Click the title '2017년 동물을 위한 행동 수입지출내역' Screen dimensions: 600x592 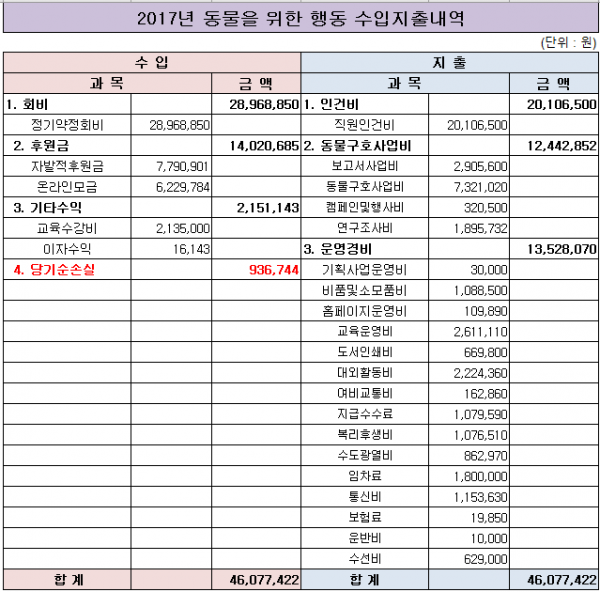coord(300,19)
